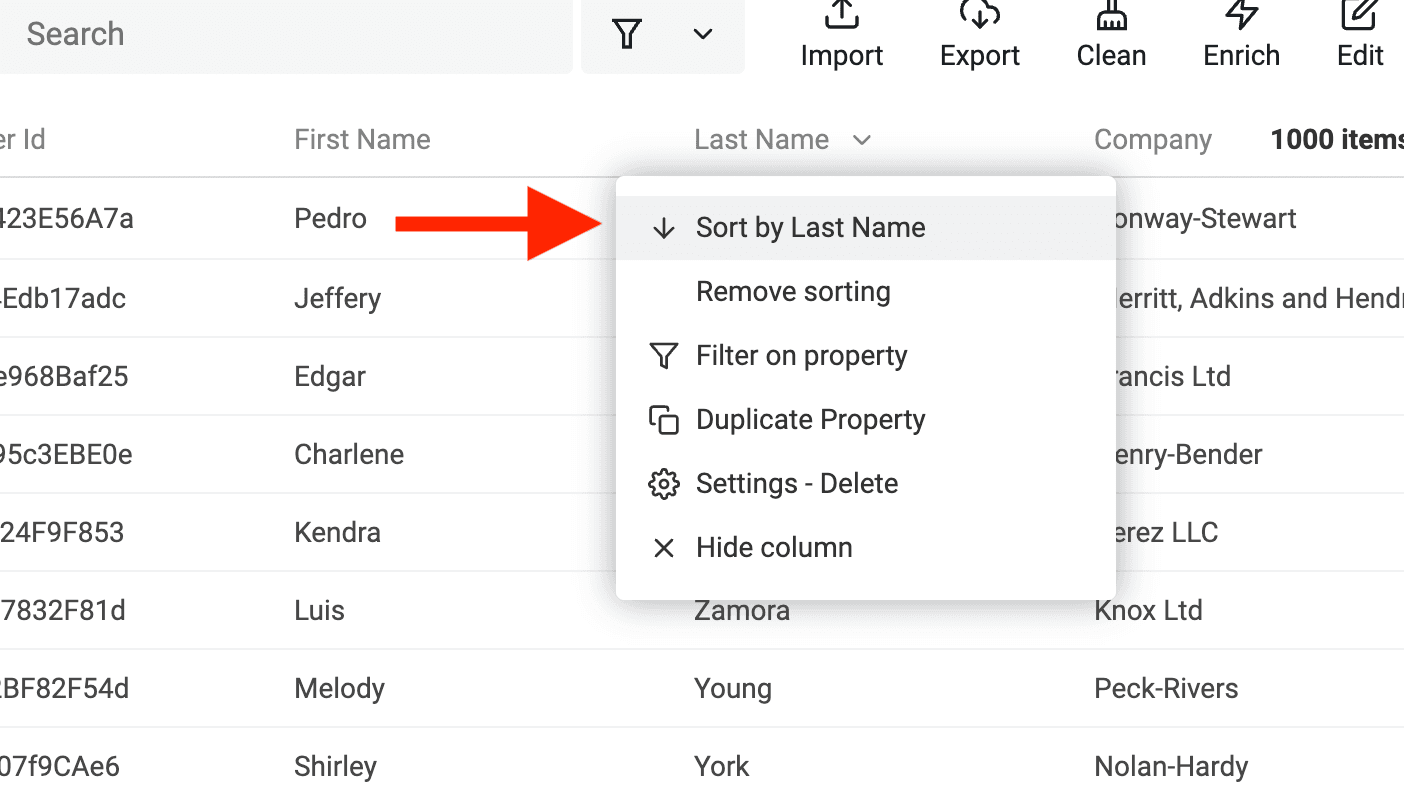Choose Remove sorting from the menu
The image size is (1404, 788).
click(793, 292)
